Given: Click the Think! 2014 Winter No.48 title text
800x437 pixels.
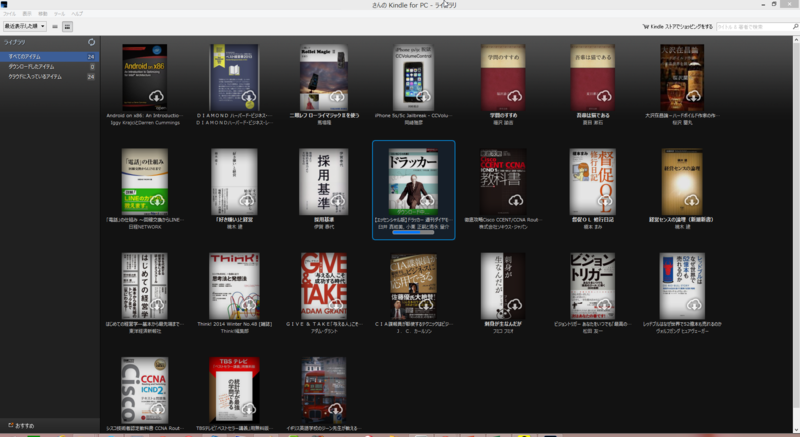Looking at the screenshot, I should pos(235,324).
